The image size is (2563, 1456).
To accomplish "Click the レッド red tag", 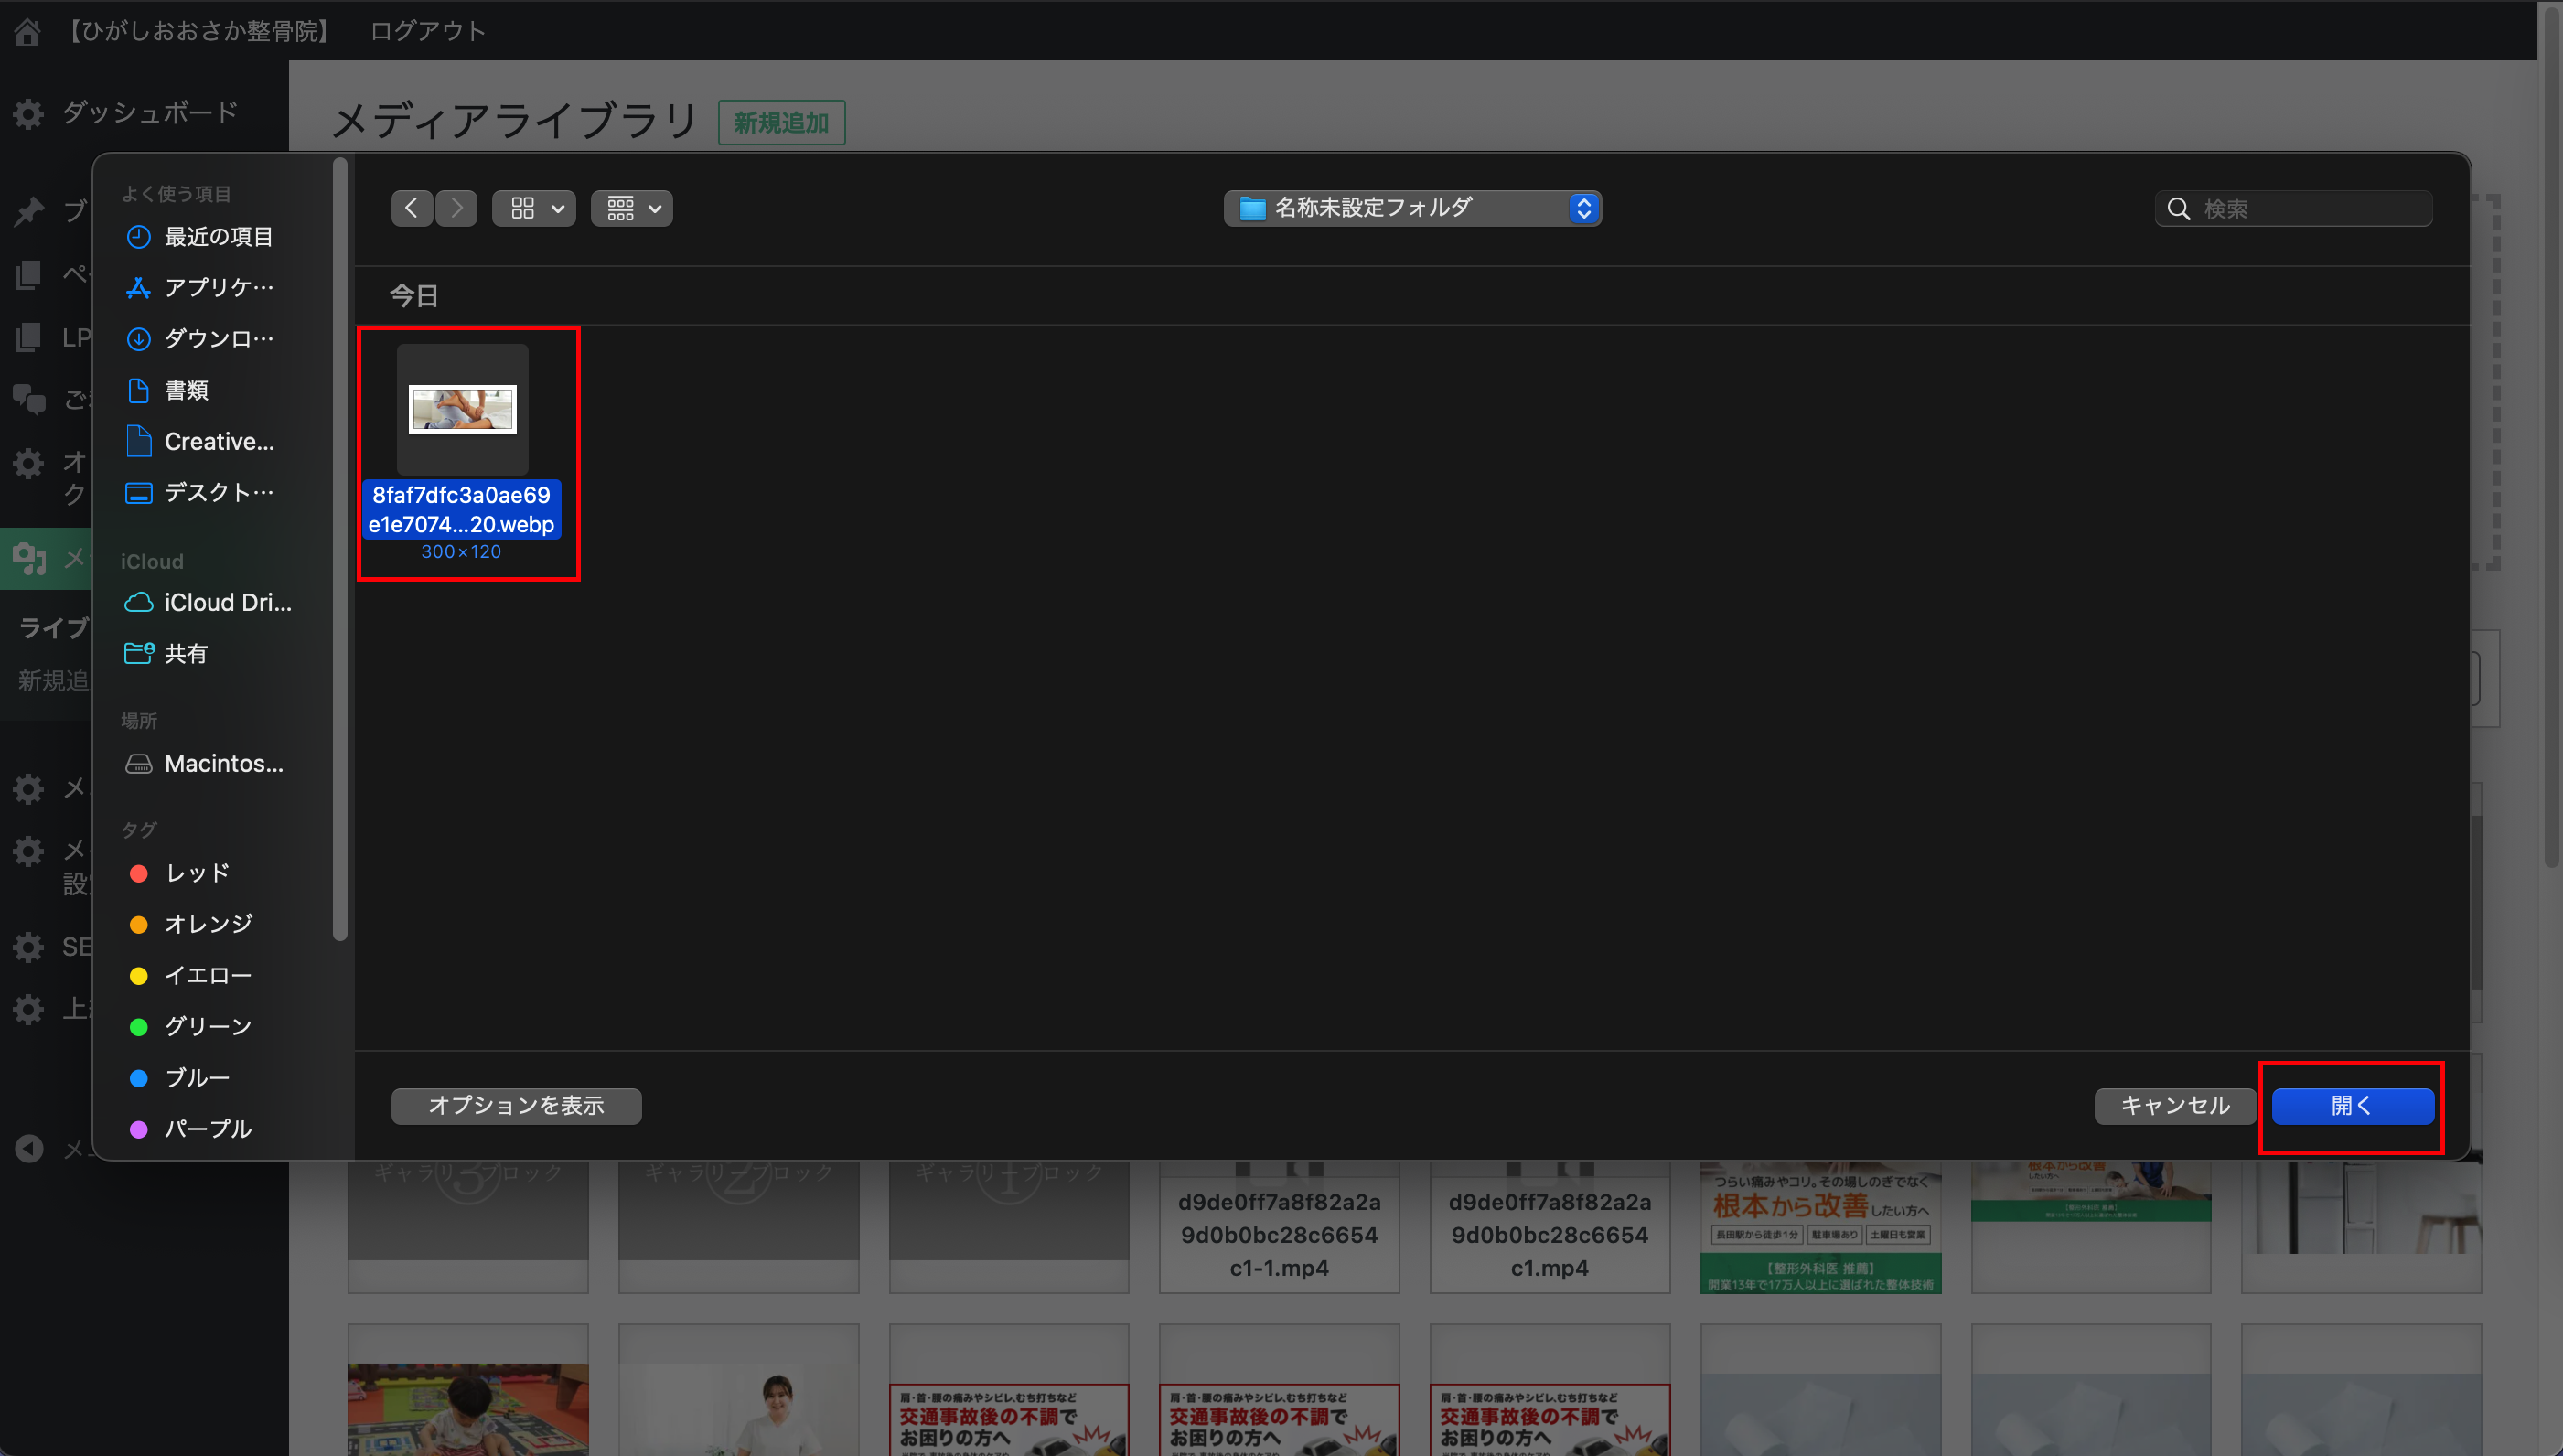I will [x=197, y=873].
